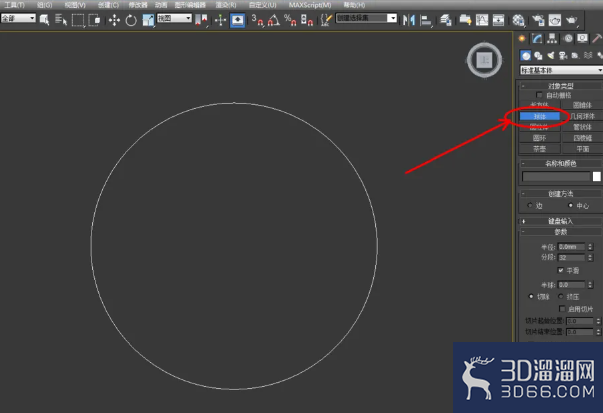Open the Layer Manager icon

click(x=446, y=20)
